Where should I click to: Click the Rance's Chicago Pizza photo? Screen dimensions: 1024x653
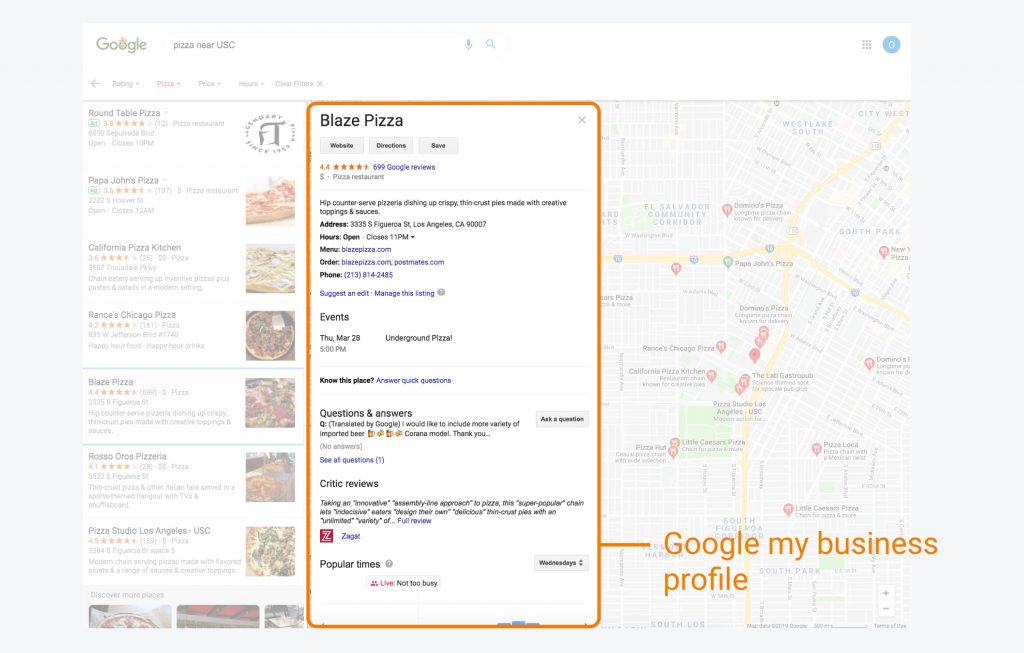coord(270,336)
